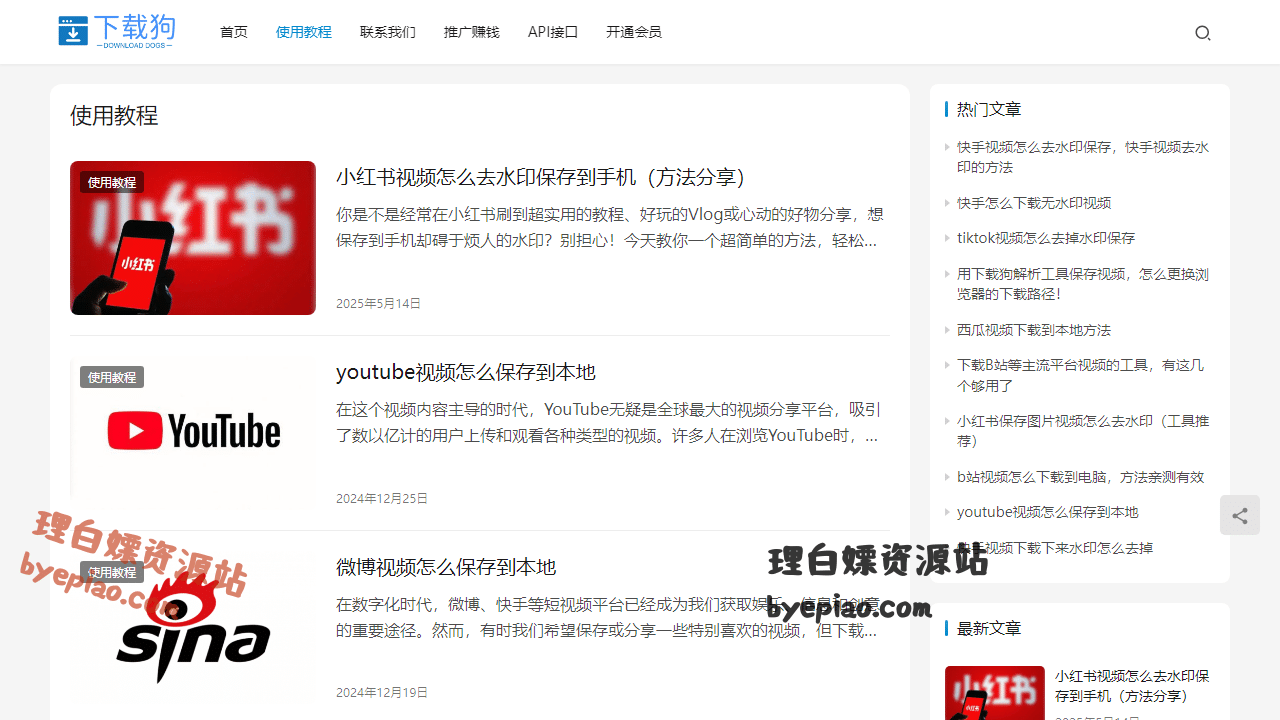The image size is (1280, 720).
Task: Click 使用教程 tag on 小红书 thumbnail
Action: pyautogui.click(x=112, y=182)
